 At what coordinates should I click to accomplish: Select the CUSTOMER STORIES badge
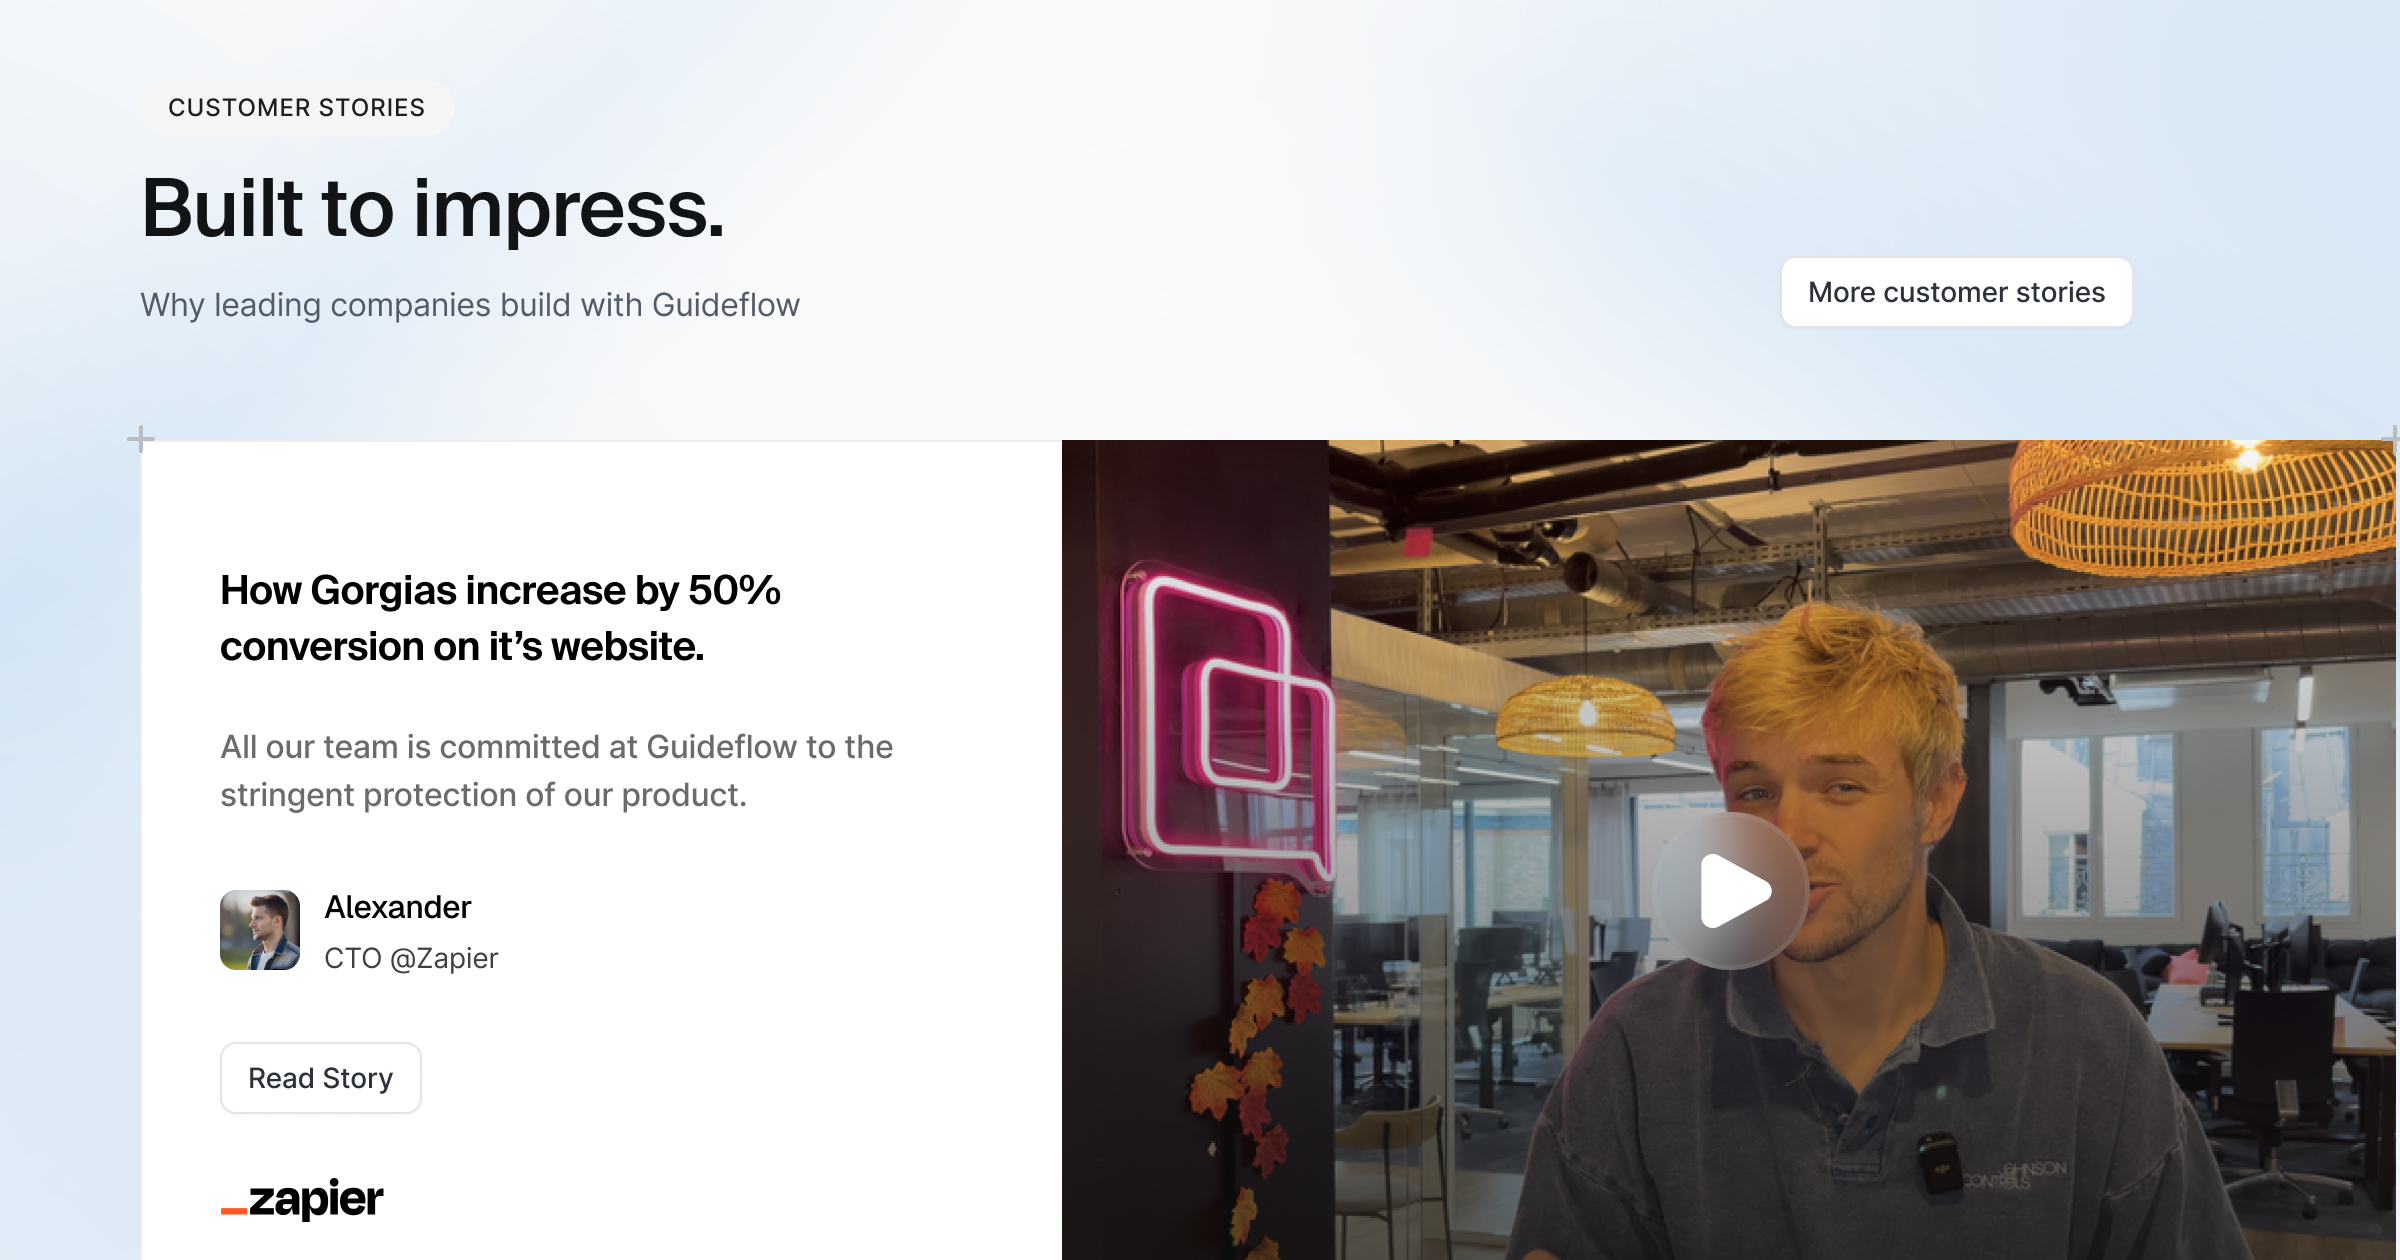(x=297, y=107)
